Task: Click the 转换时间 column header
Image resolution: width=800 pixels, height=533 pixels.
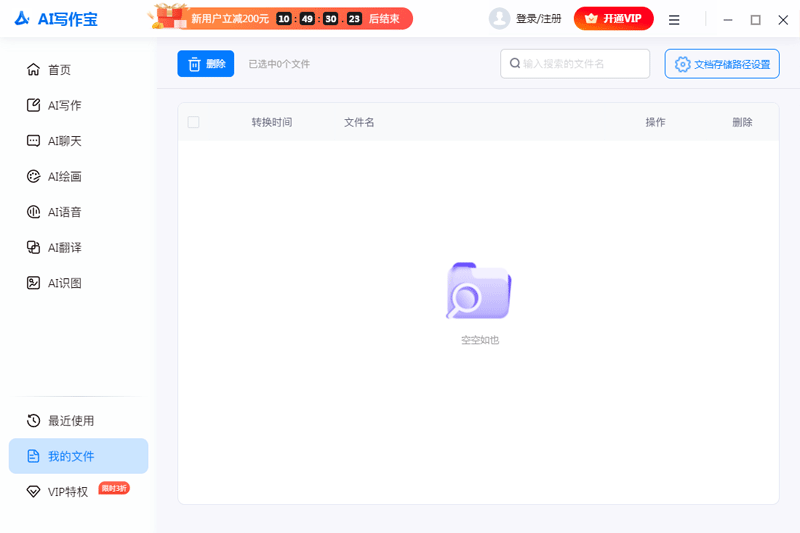Action: tap(272, 122)
